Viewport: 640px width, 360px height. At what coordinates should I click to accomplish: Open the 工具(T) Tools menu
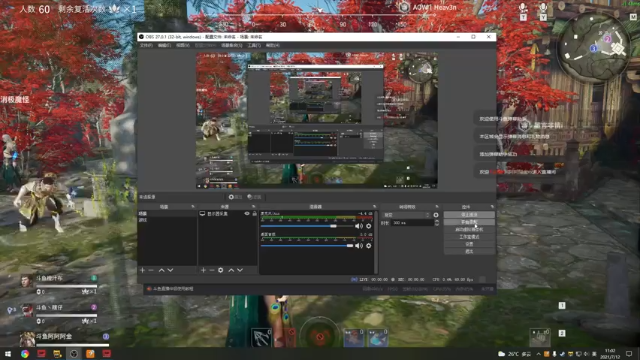pos(254,45)
